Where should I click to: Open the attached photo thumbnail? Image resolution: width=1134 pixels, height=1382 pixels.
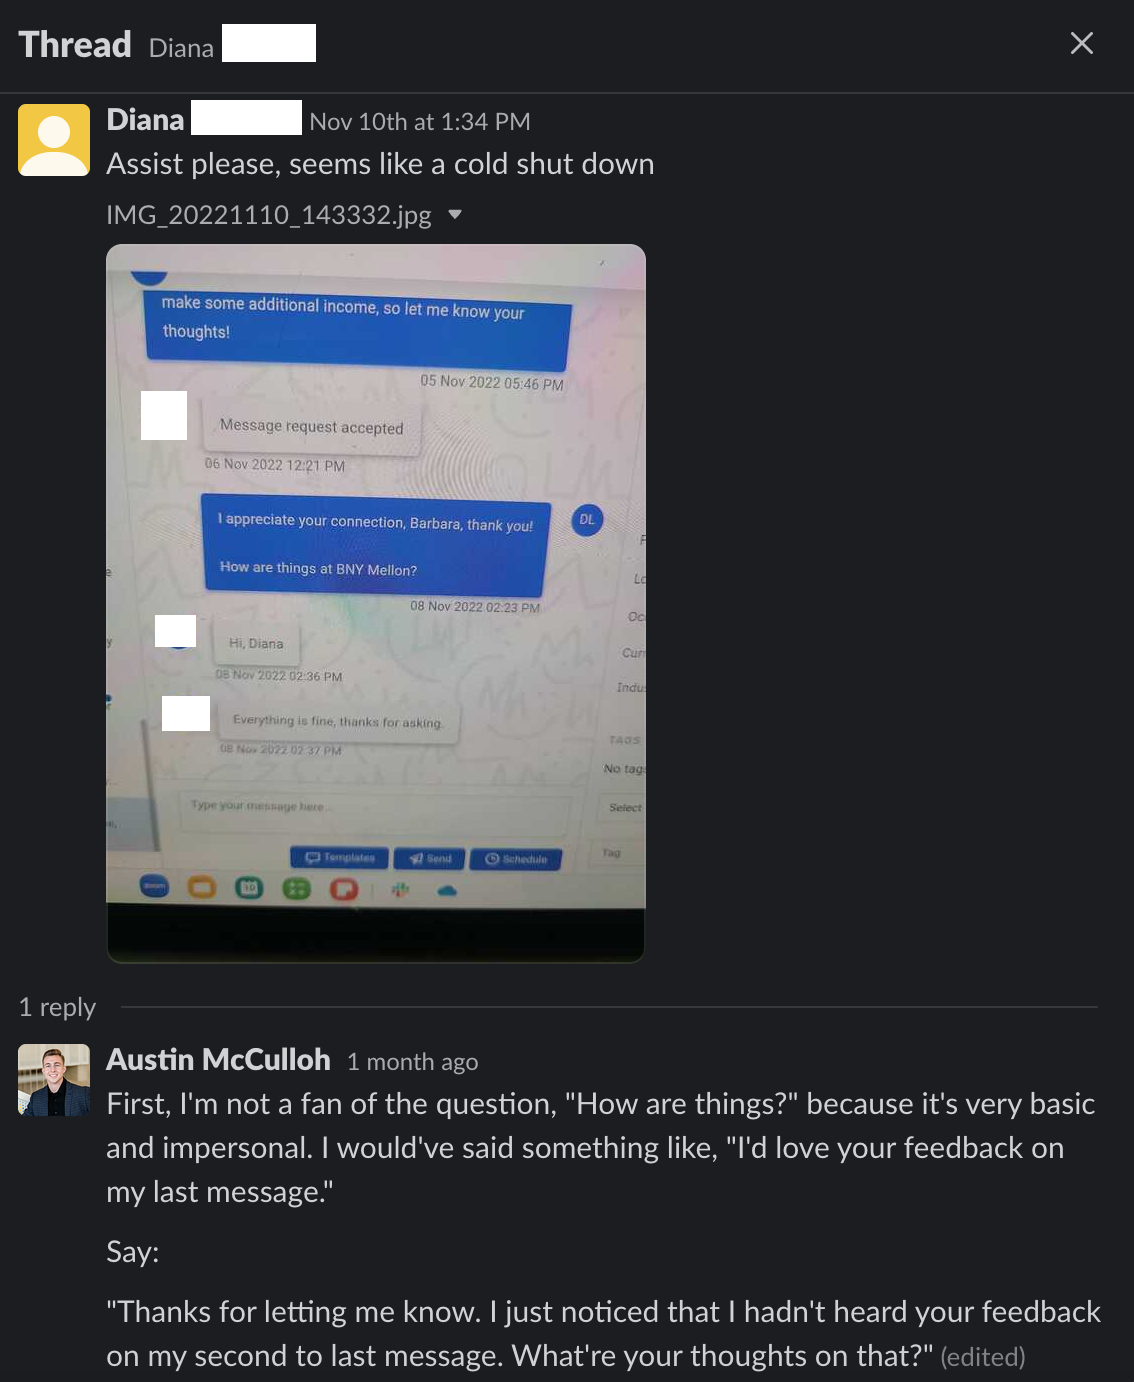tap(376, 603)
